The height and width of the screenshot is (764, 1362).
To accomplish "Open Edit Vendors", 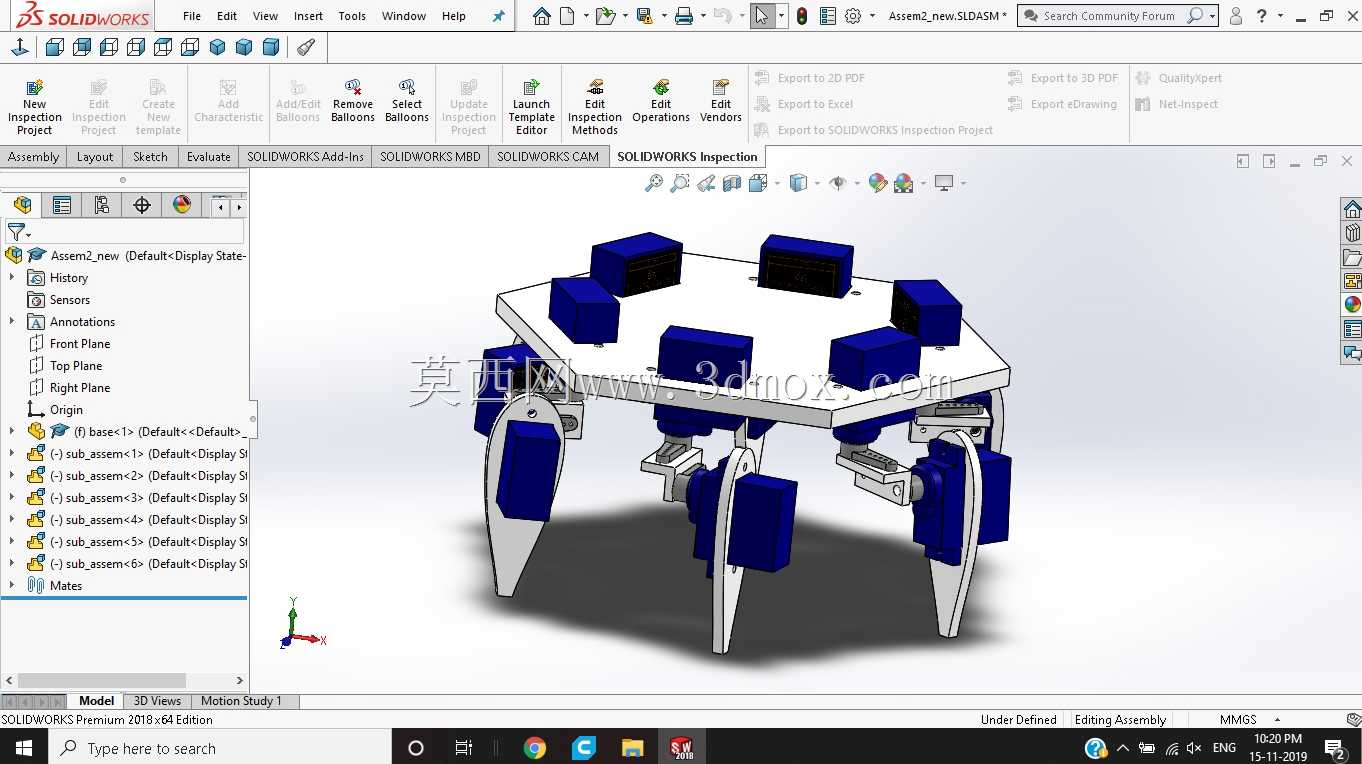I will tap(721, 102).
